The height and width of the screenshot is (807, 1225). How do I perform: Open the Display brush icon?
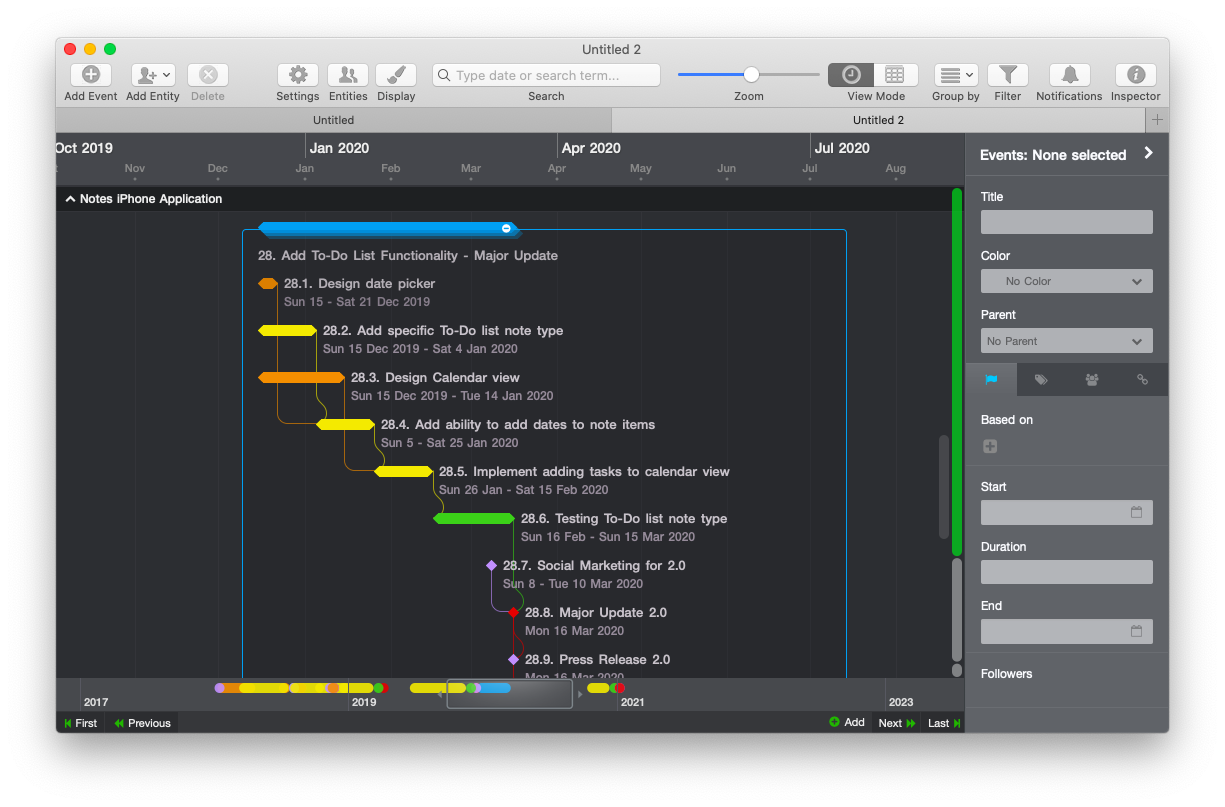coord(396,75)
